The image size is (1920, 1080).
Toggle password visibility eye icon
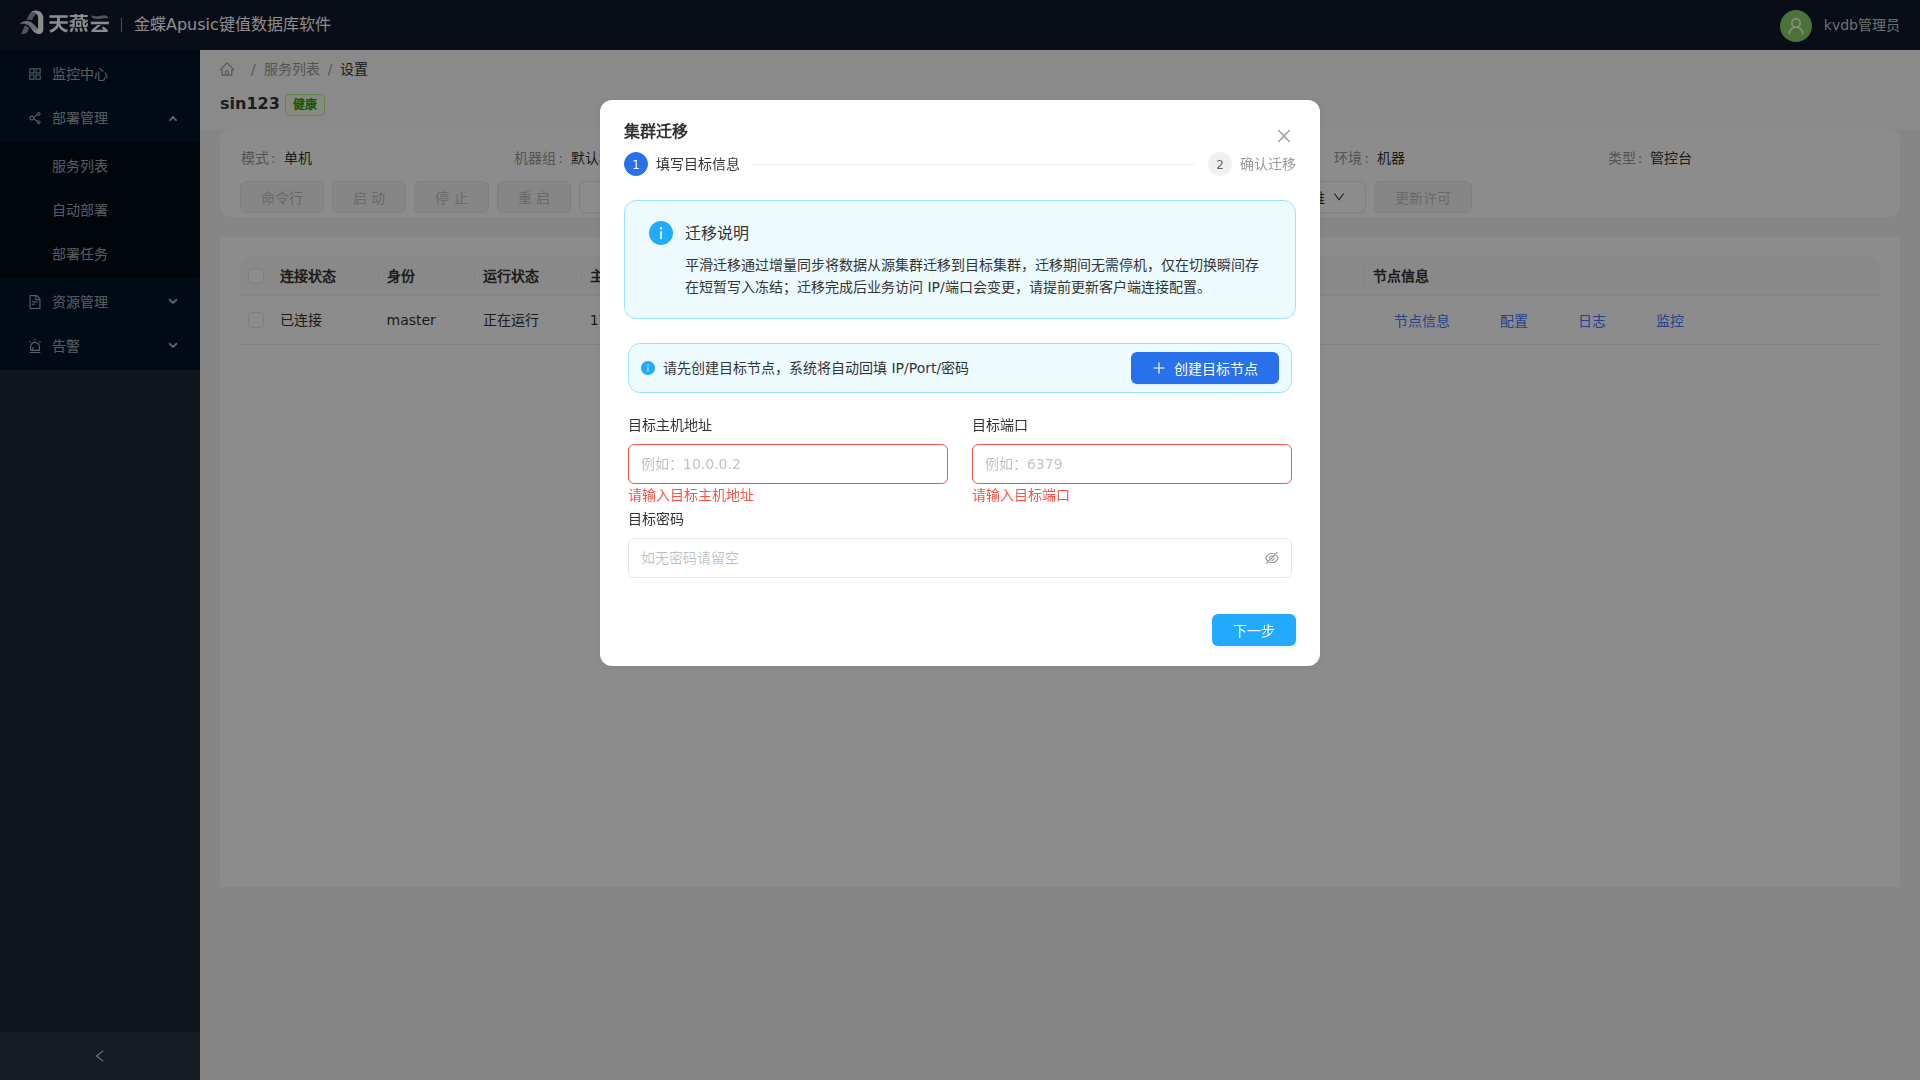tap(1272, 558)
